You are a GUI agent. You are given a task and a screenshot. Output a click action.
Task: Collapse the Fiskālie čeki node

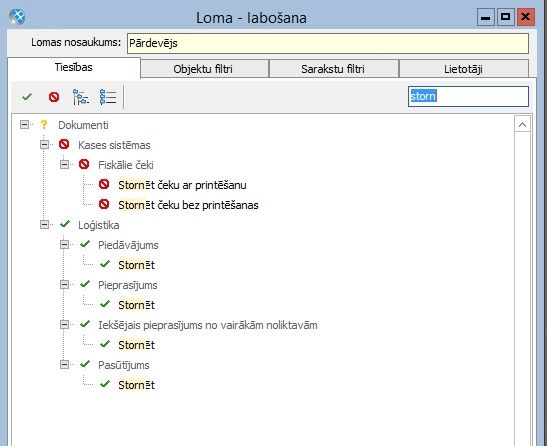click(65, 164)
